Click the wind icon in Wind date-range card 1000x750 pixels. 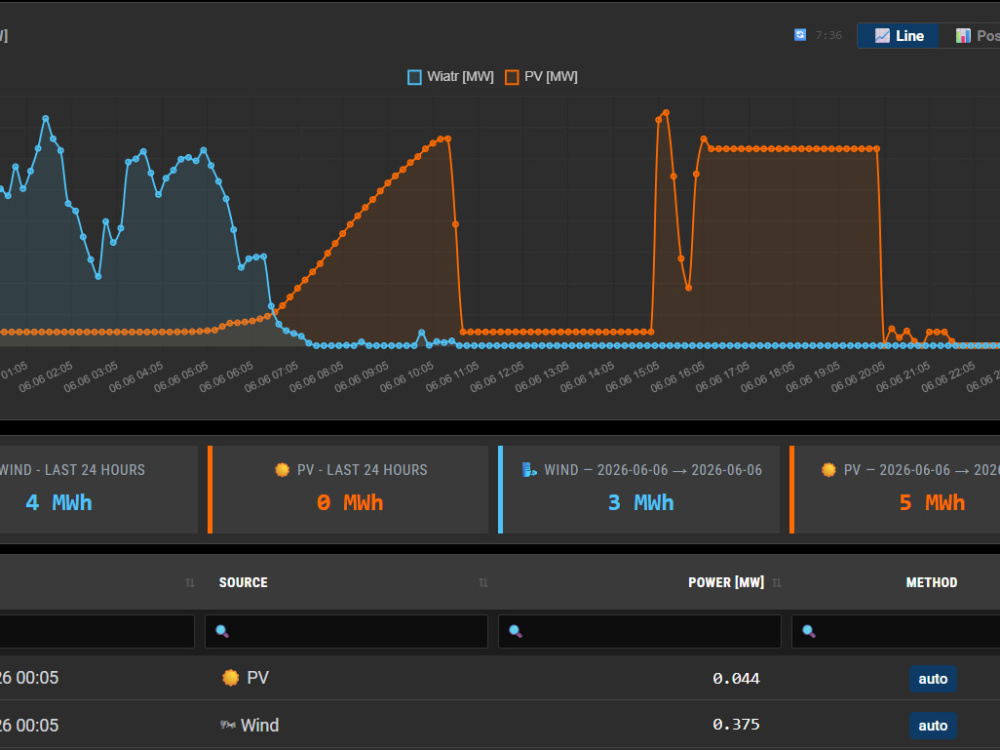click(x=529, y=470)
